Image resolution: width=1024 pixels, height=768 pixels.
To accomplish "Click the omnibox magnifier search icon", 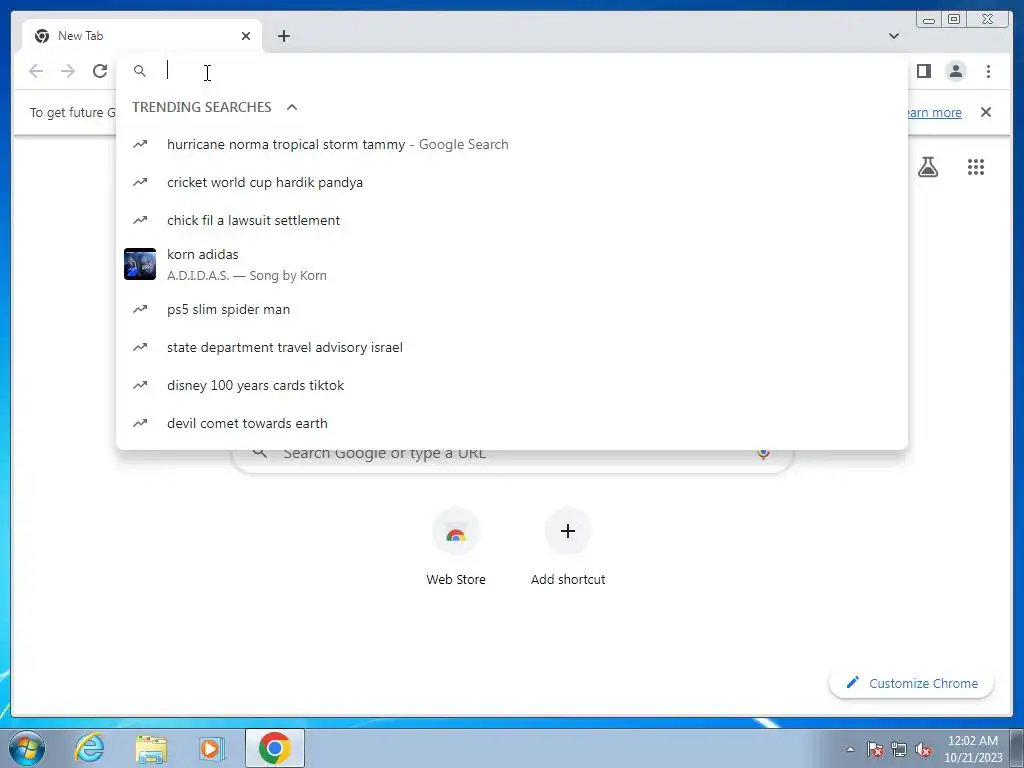I will click(140, 71).
